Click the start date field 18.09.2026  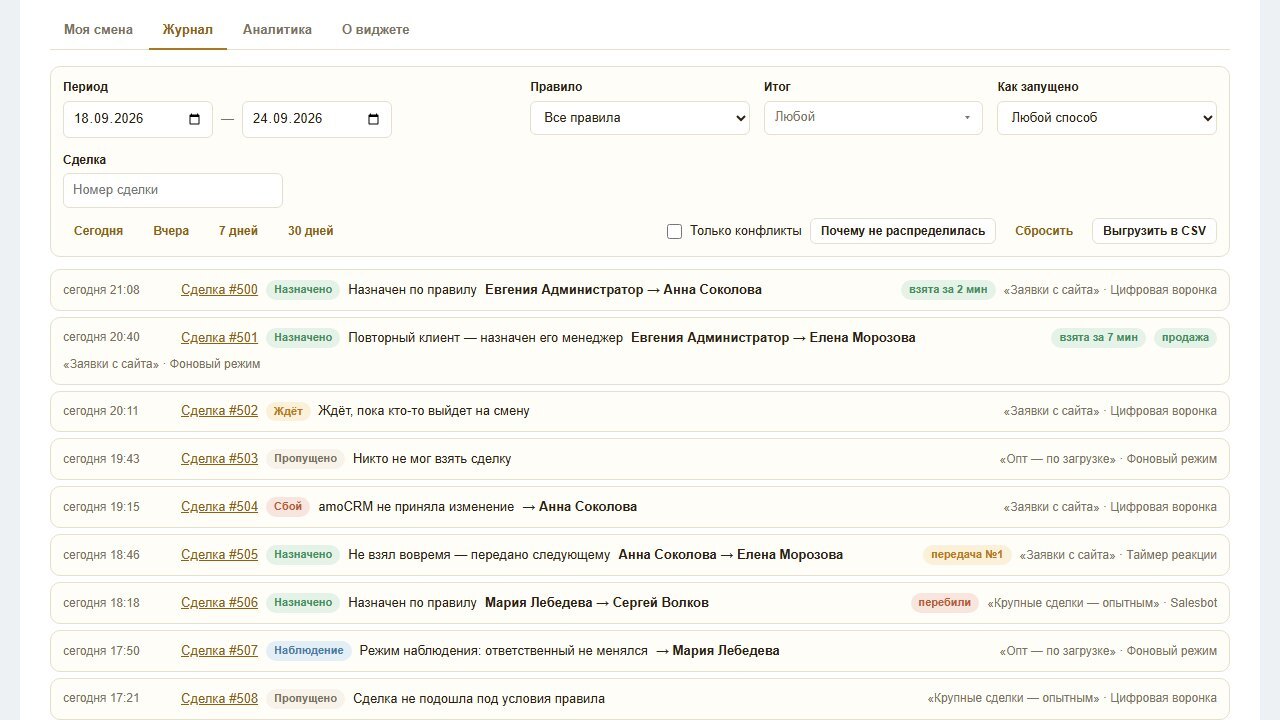click(x=138, y=119)
